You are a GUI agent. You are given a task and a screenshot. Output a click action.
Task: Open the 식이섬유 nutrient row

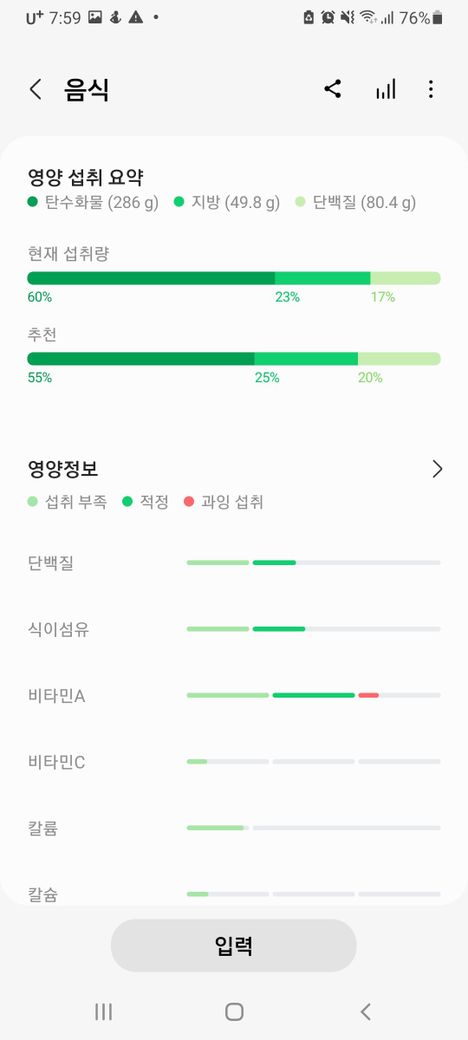[234, 629]
